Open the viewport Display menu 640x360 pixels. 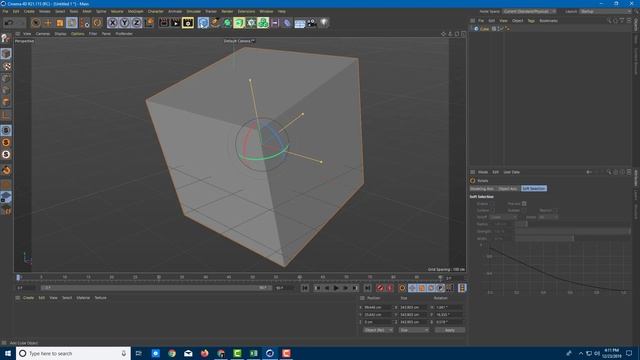pyautogui.click(x=60, y=34)
